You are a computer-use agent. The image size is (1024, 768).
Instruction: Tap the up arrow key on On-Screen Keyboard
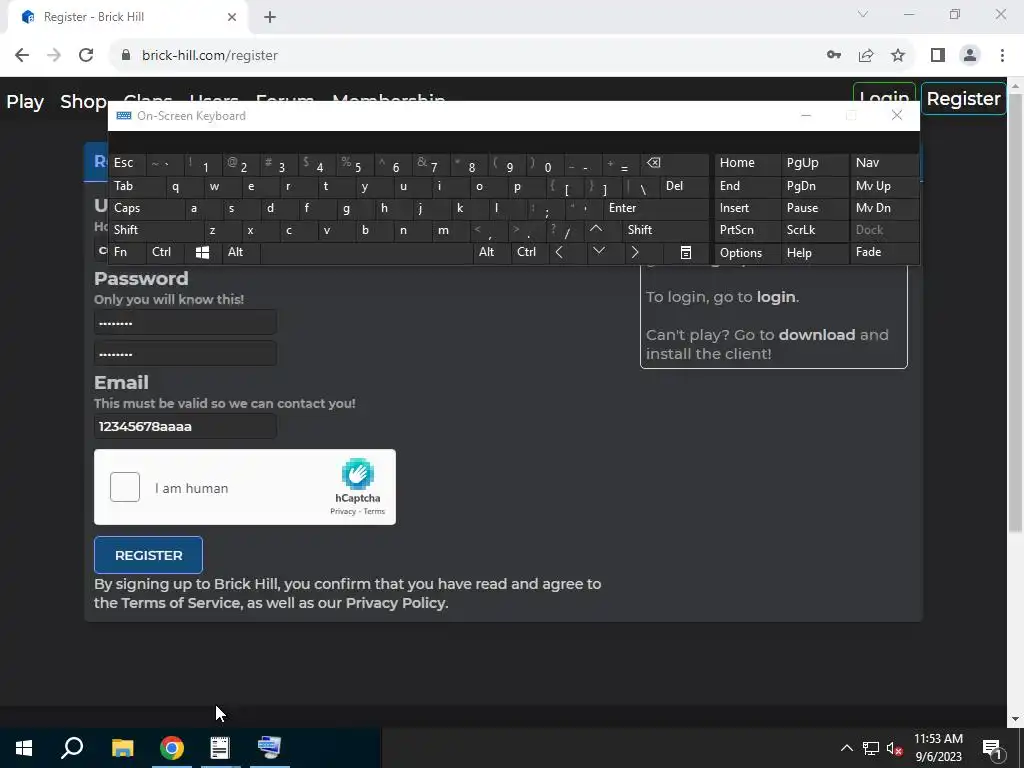596,229
